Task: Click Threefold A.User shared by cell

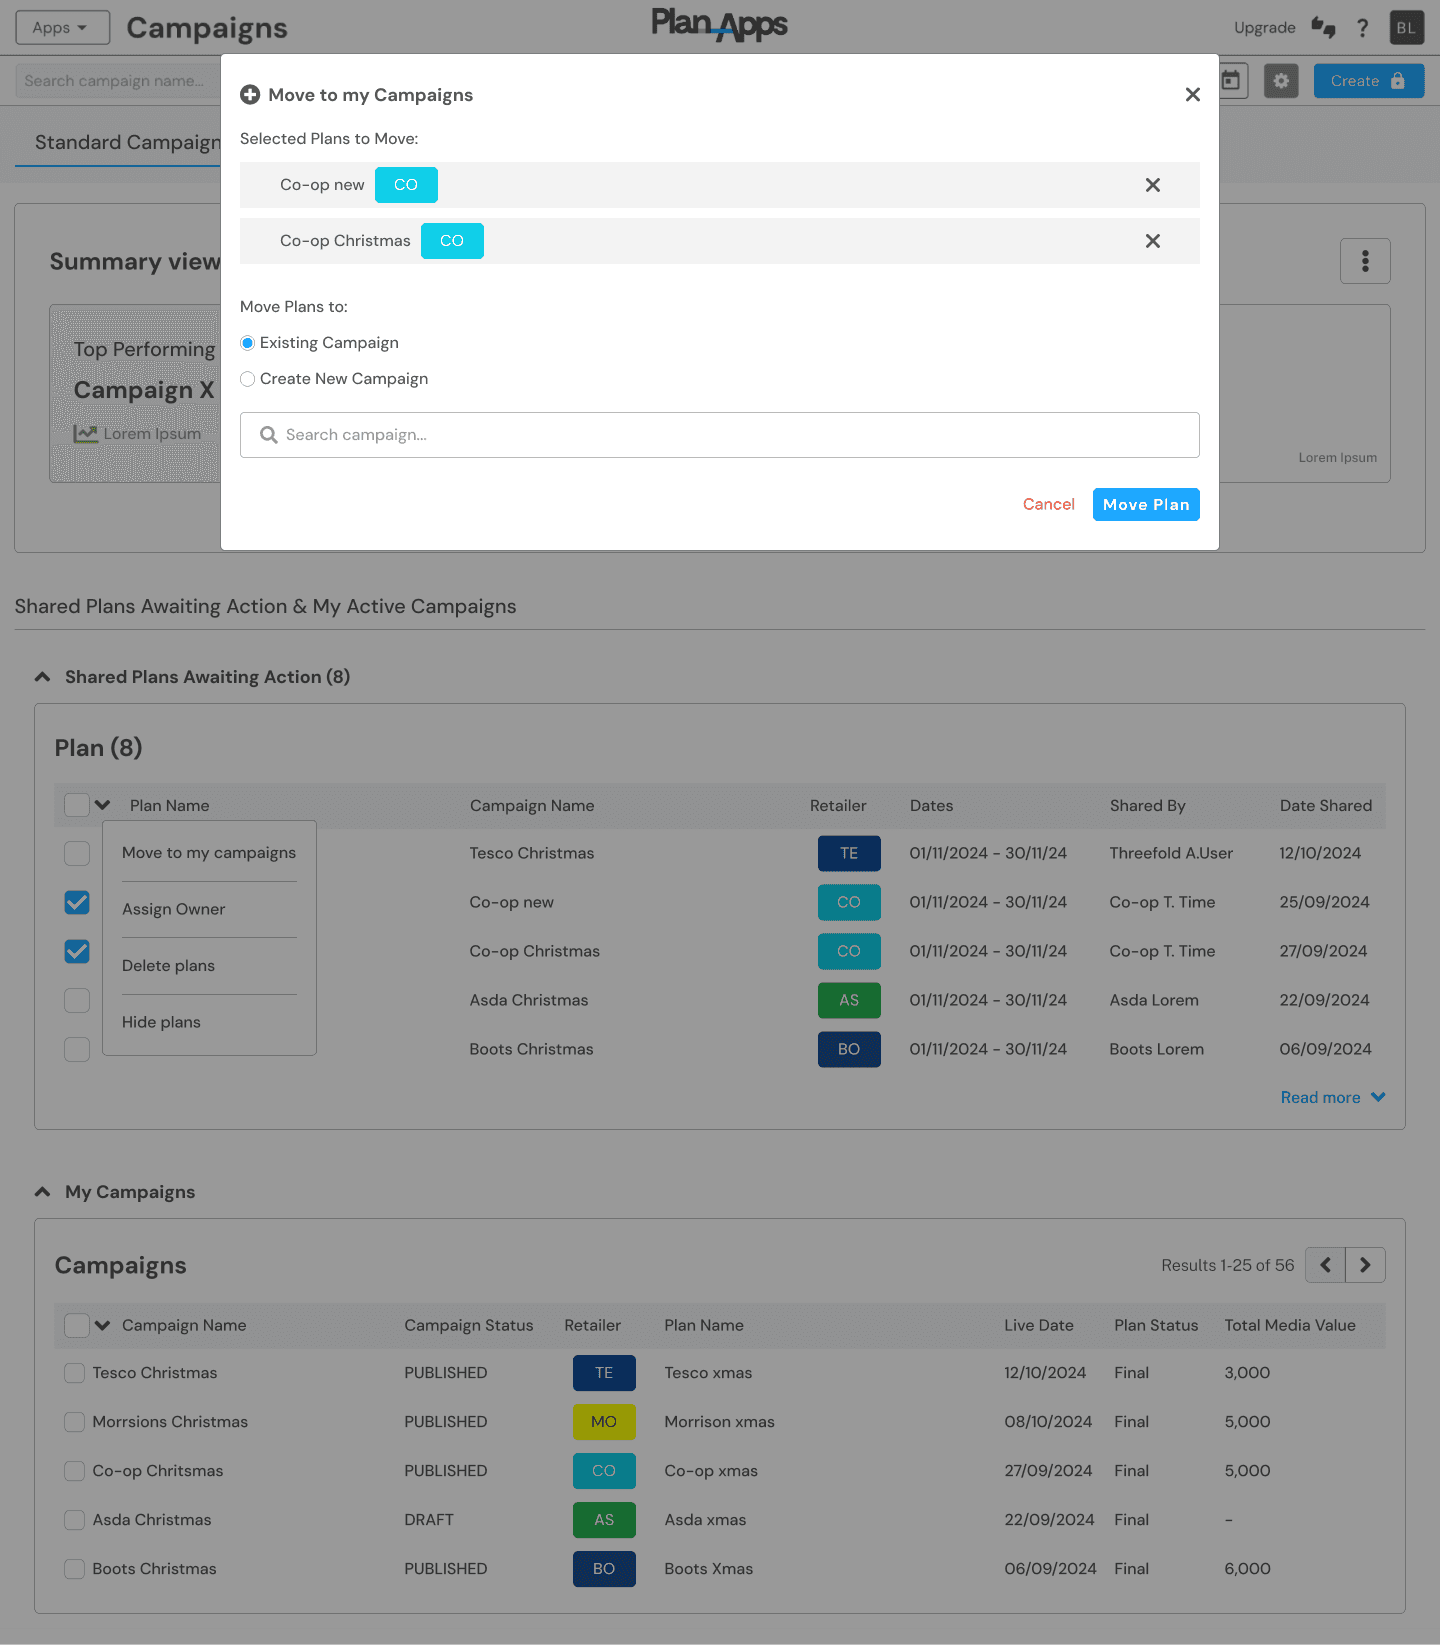Action: 1171,853
